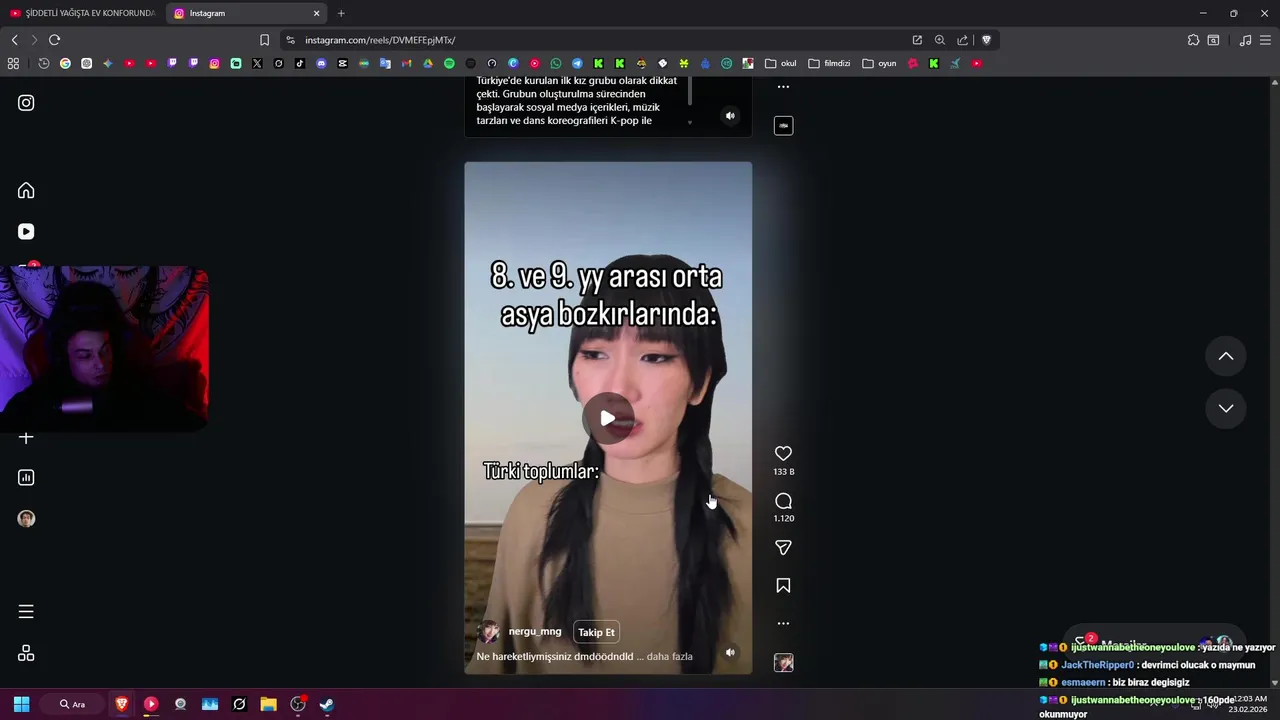Open Windows Start menu
The width and height of the screenshot is (1280, 720).
point(21,704)
